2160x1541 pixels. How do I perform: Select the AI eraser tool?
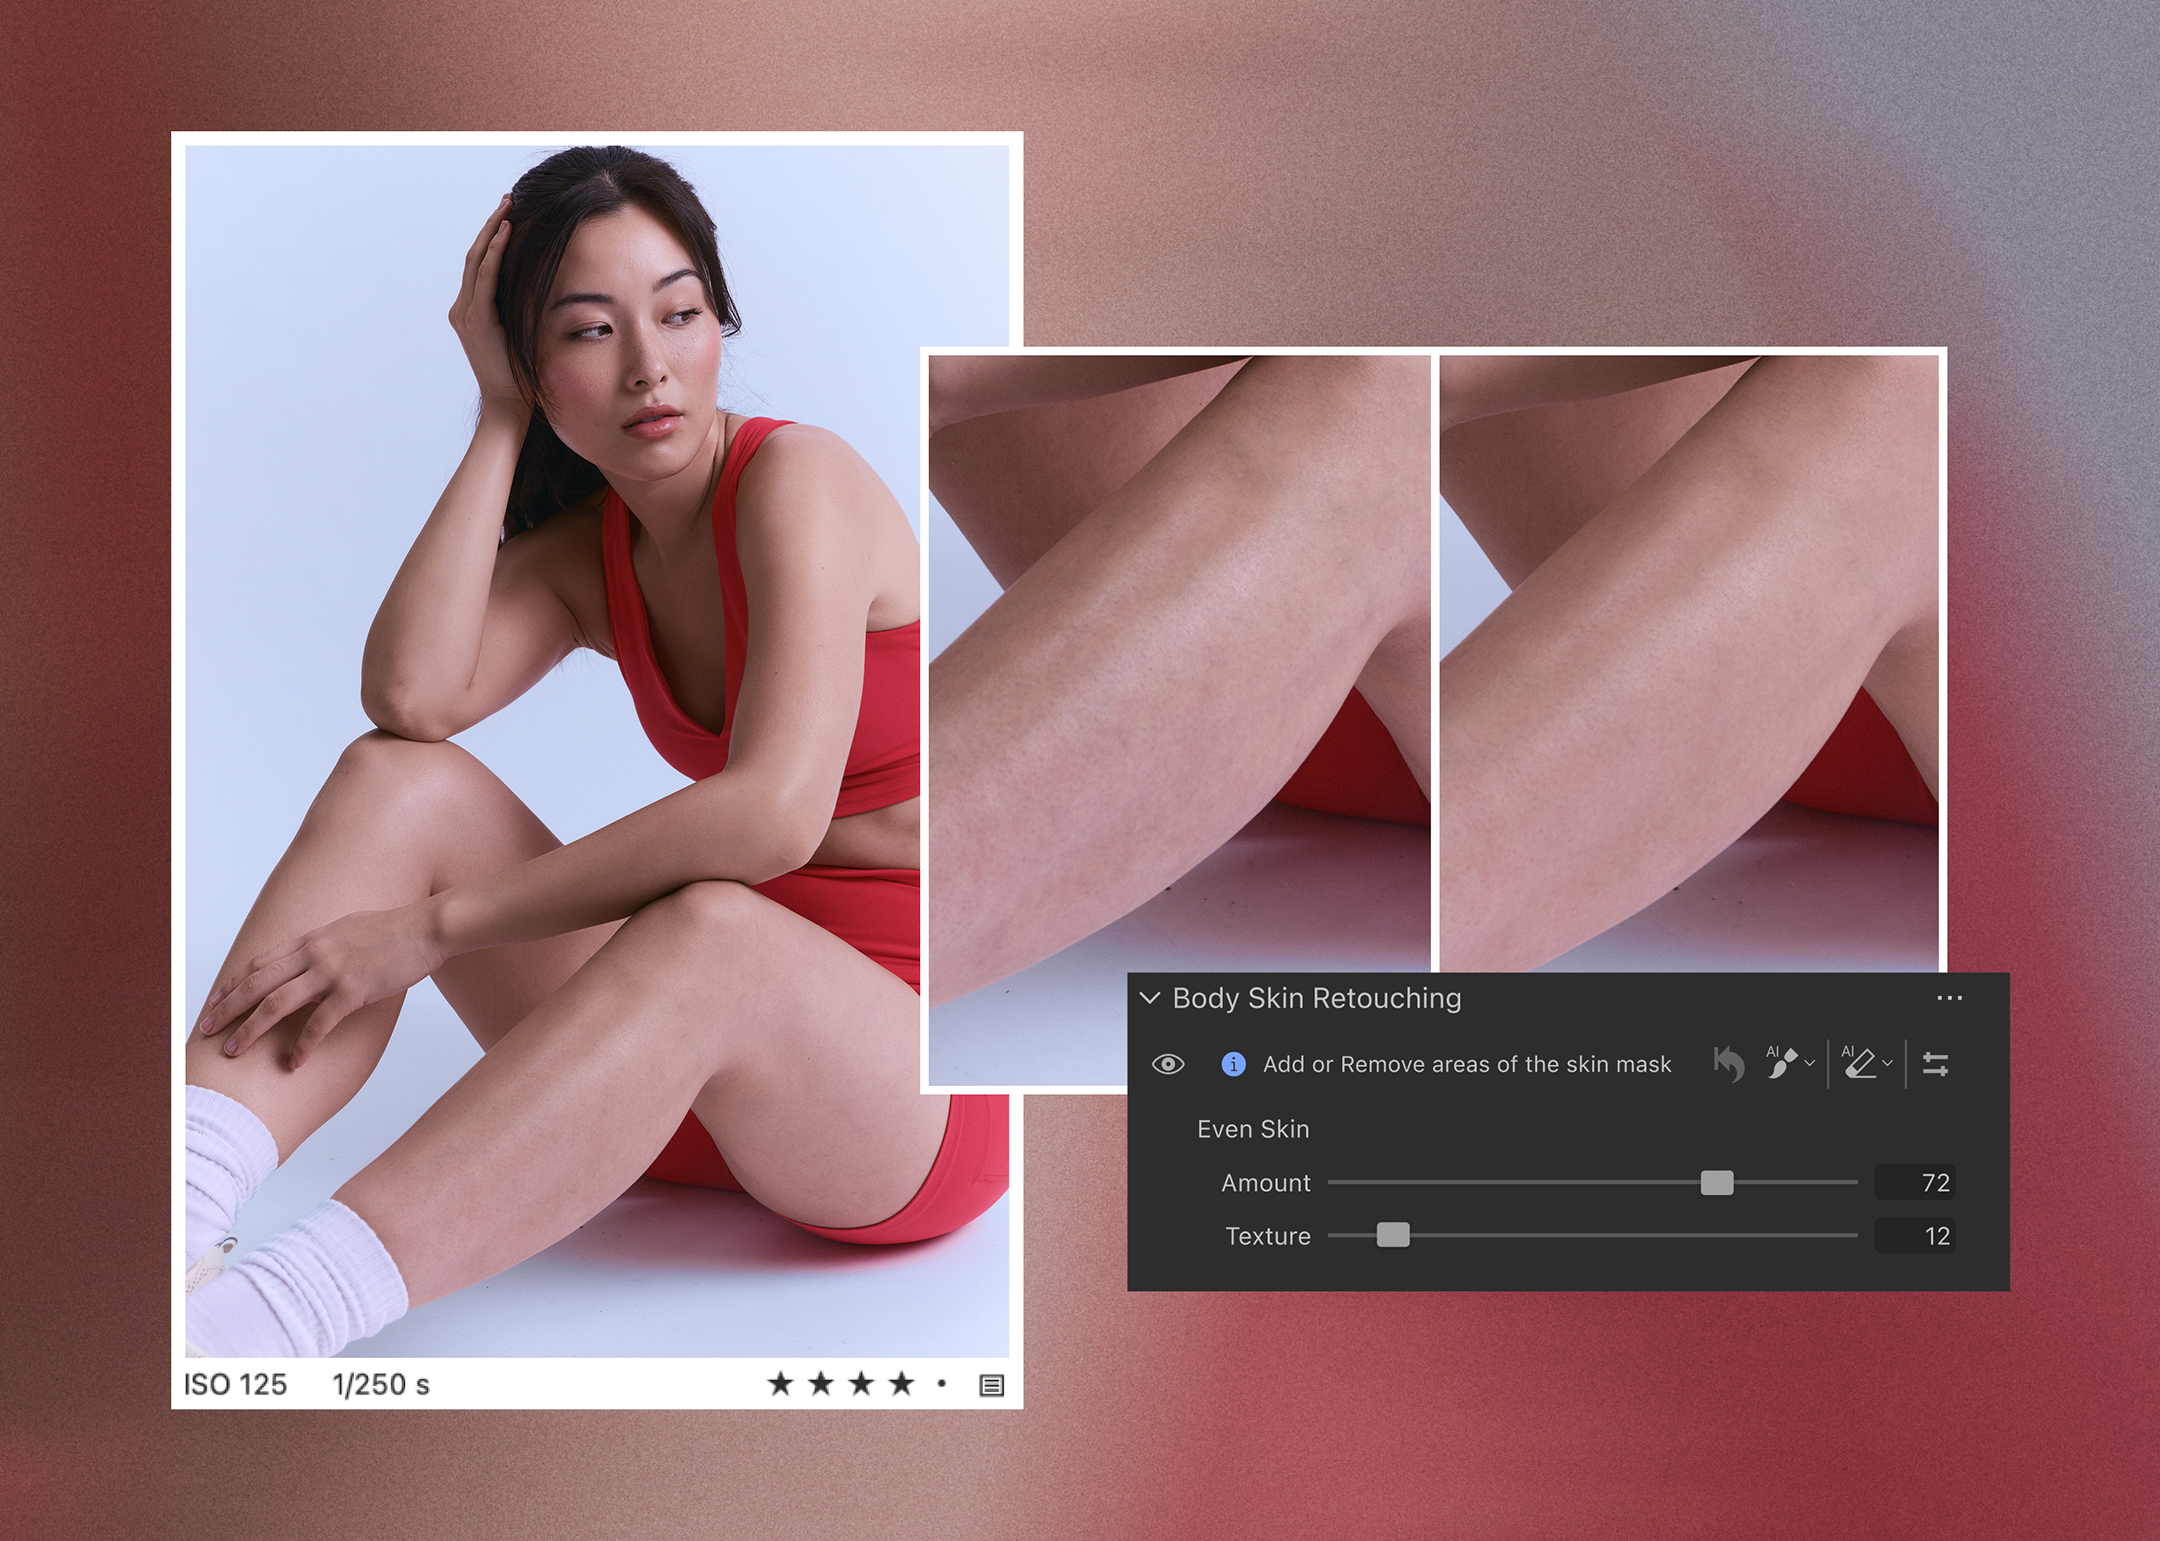coord(1859,1063)
